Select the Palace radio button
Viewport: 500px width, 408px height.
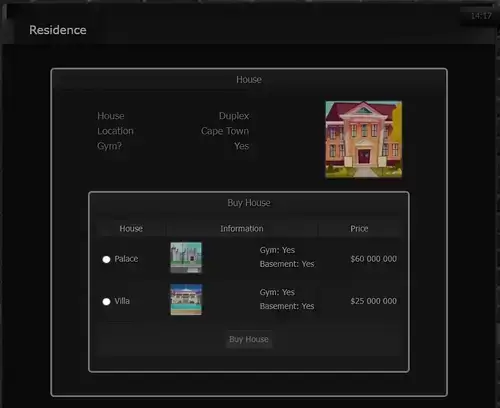(x=106, y=259)
